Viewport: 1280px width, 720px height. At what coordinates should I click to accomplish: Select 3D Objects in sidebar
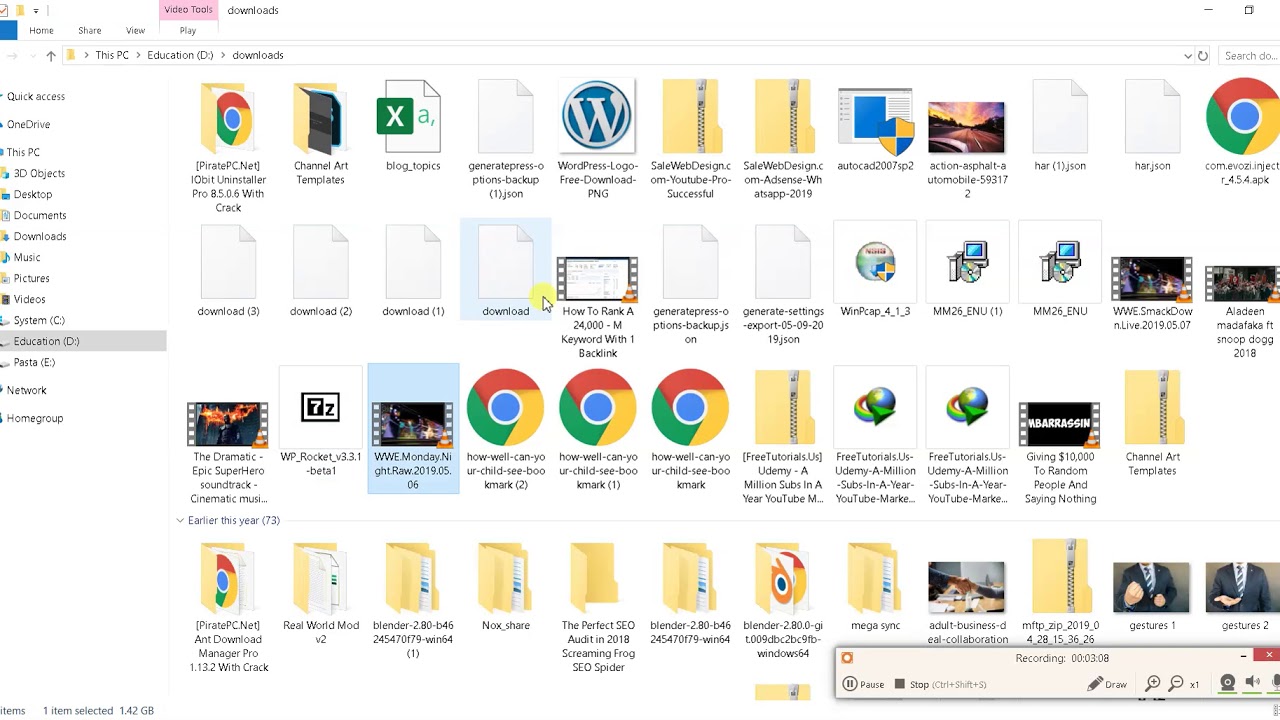[39, 174]
